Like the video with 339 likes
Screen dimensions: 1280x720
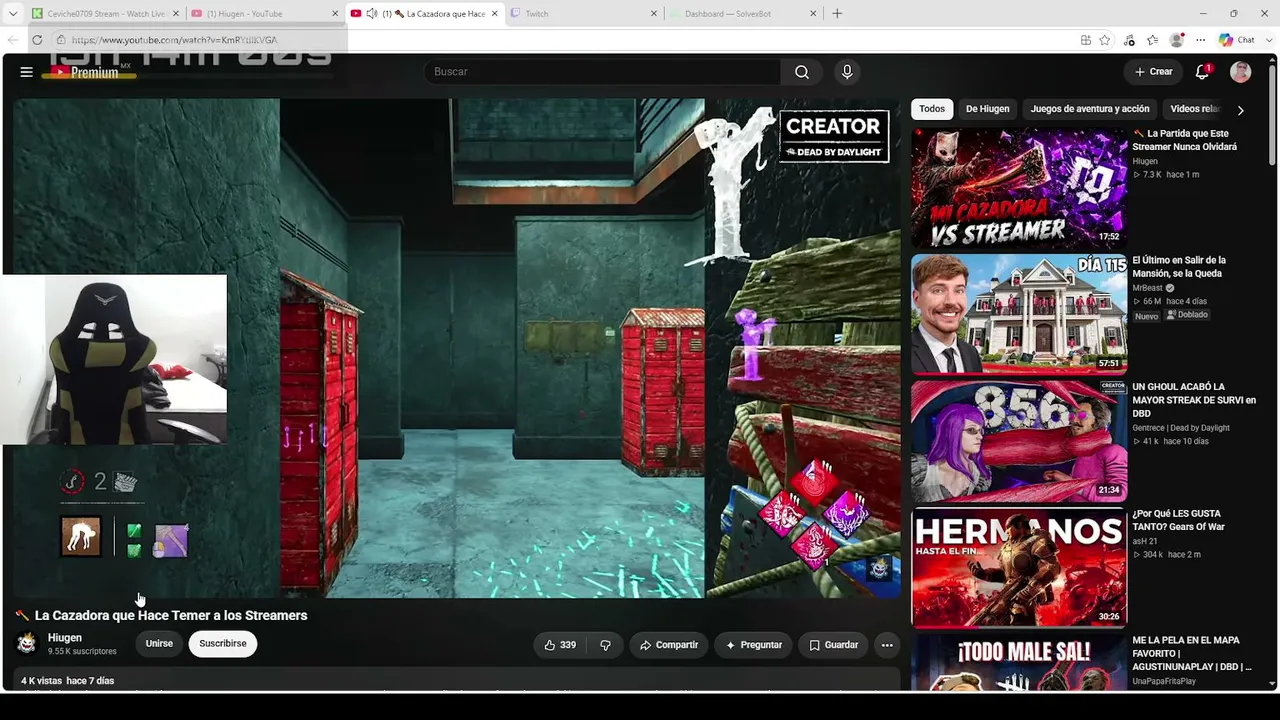pos(560,645)
